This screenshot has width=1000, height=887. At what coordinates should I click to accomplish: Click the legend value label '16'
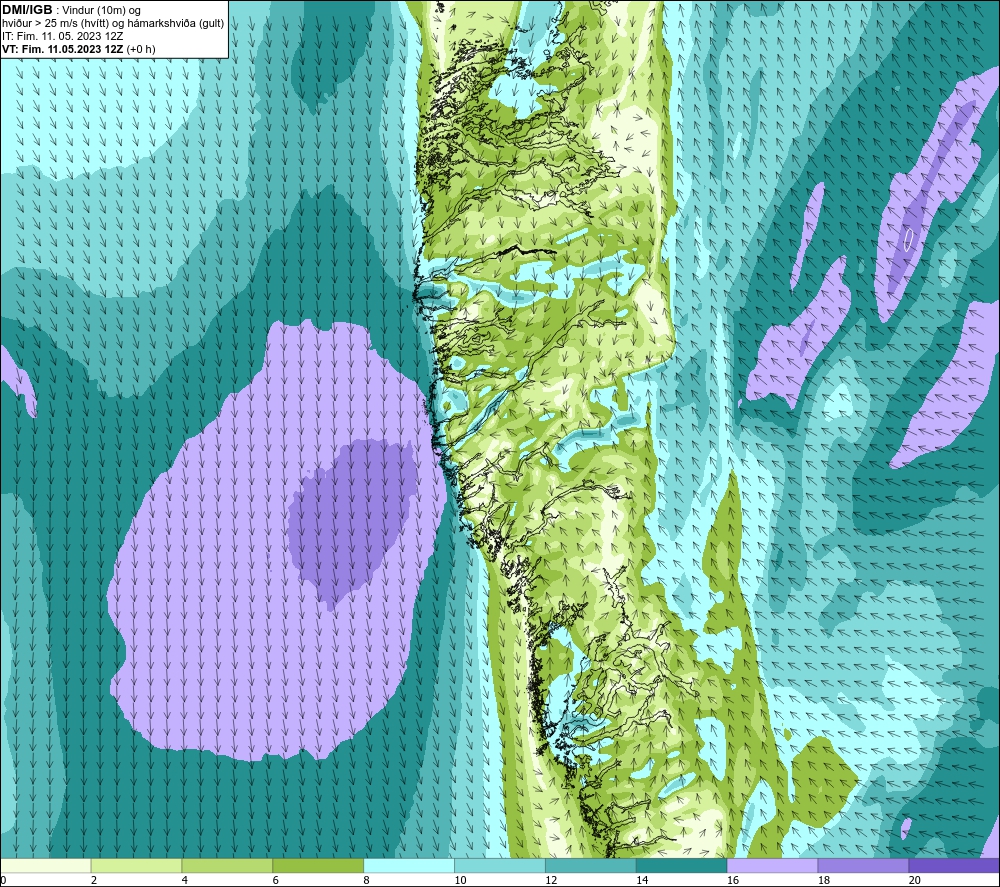click(733, 880)
